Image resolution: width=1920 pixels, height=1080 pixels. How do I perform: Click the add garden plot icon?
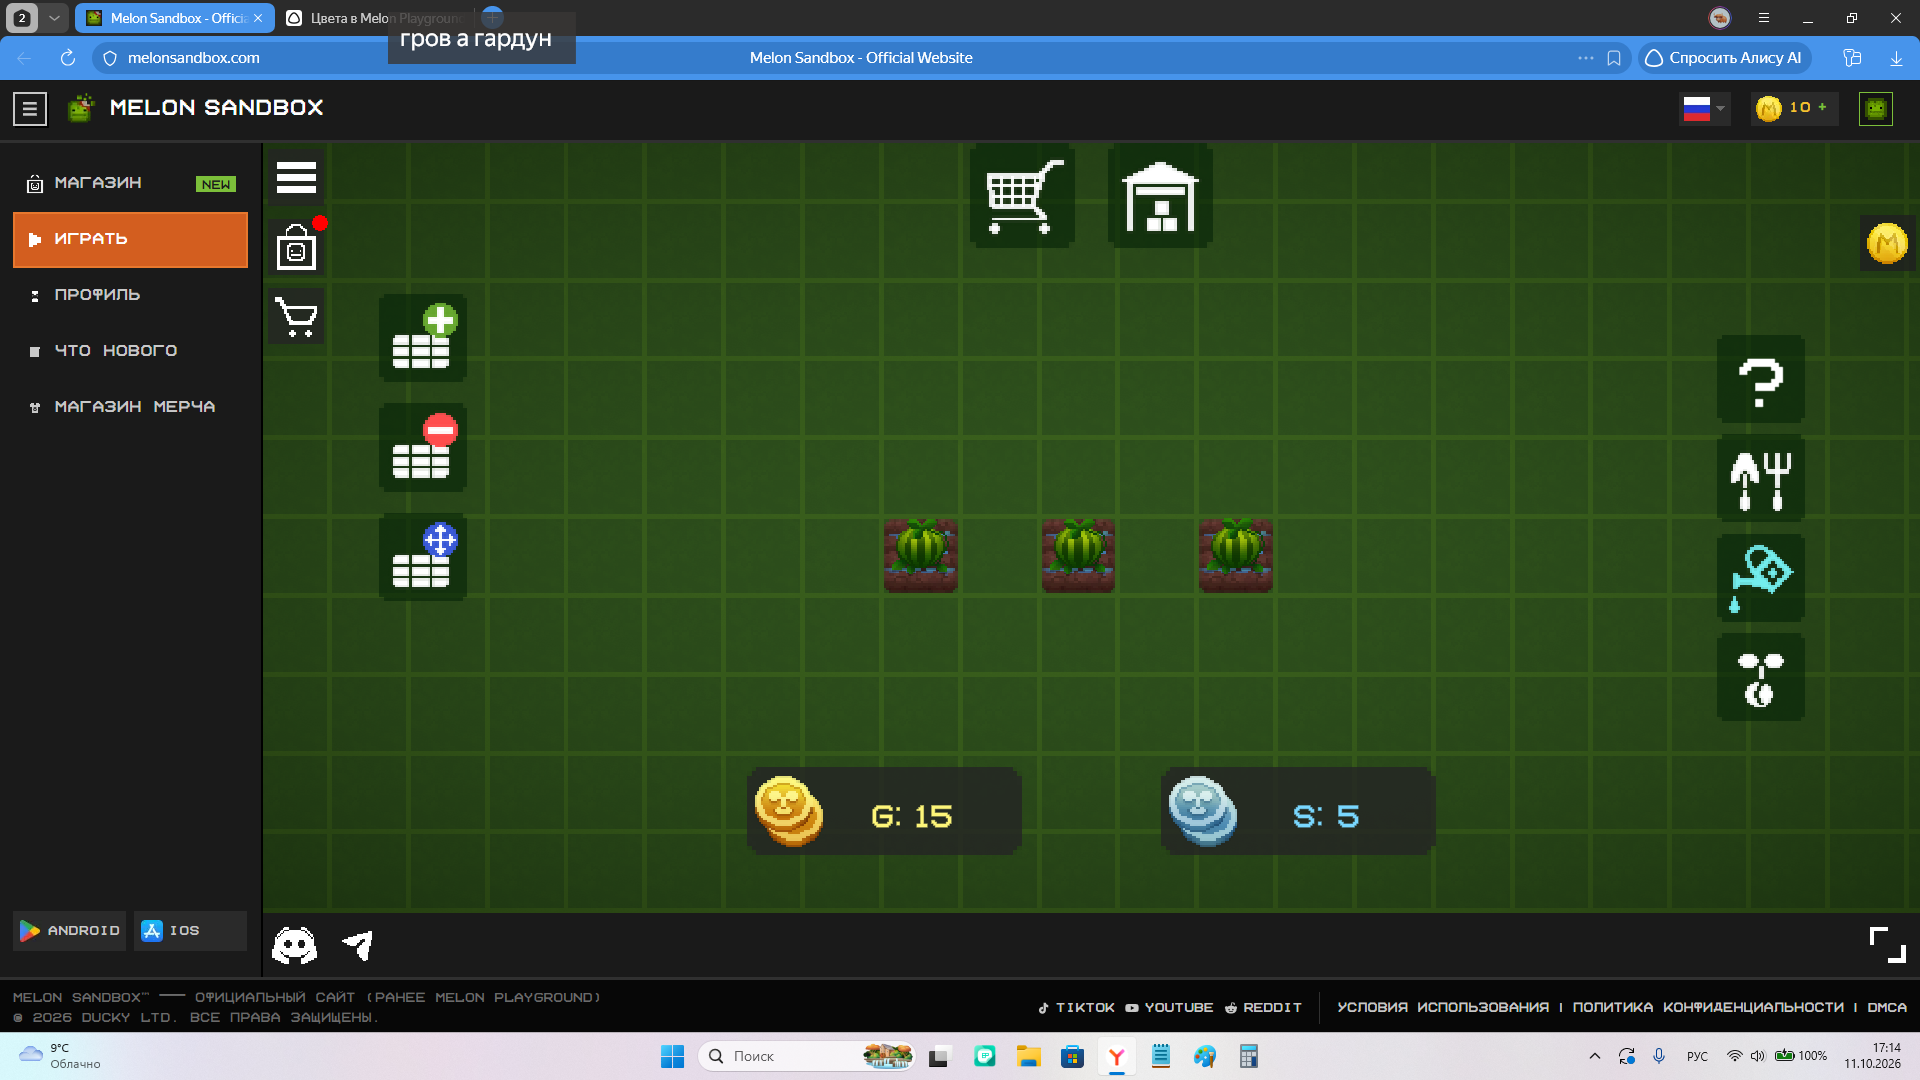coord(423,338)
